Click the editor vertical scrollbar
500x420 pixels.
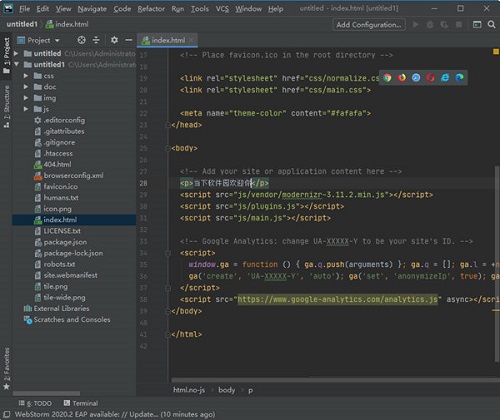[497, 263]
